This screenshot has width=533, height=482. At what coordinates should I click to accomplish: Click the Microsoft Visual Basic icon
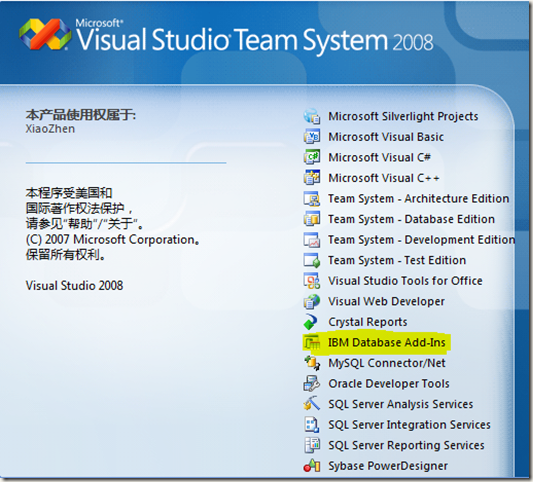click(312, 137)
